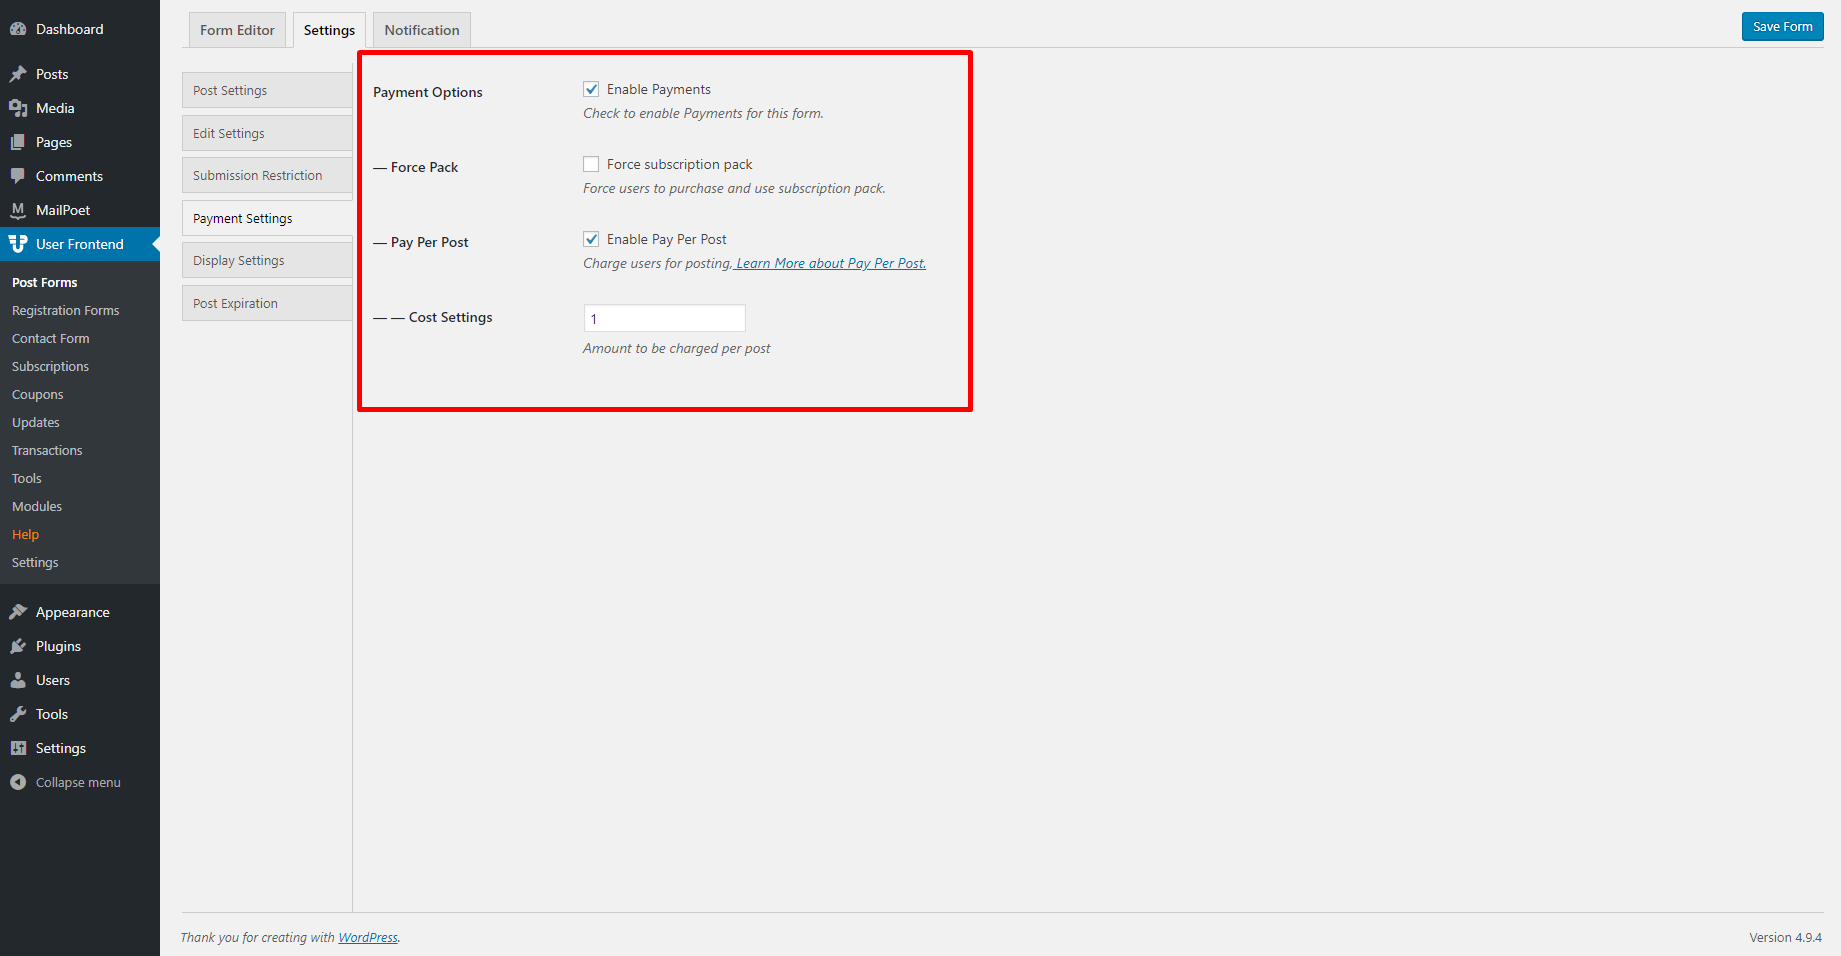The image size is (1841, 956).
Task: Switch to the Form Editor tab
Action: [237, 30]
